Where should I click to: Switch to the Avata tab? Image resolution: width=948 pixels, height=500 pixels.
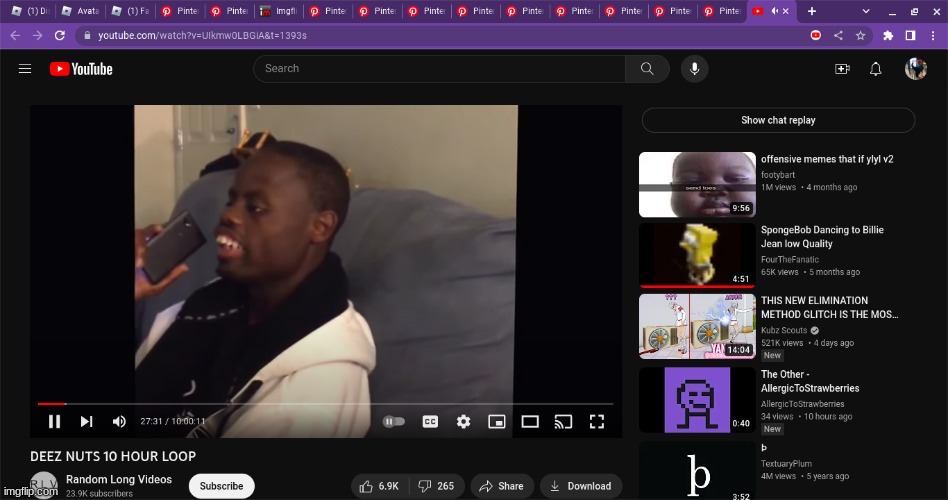point(81,11)
